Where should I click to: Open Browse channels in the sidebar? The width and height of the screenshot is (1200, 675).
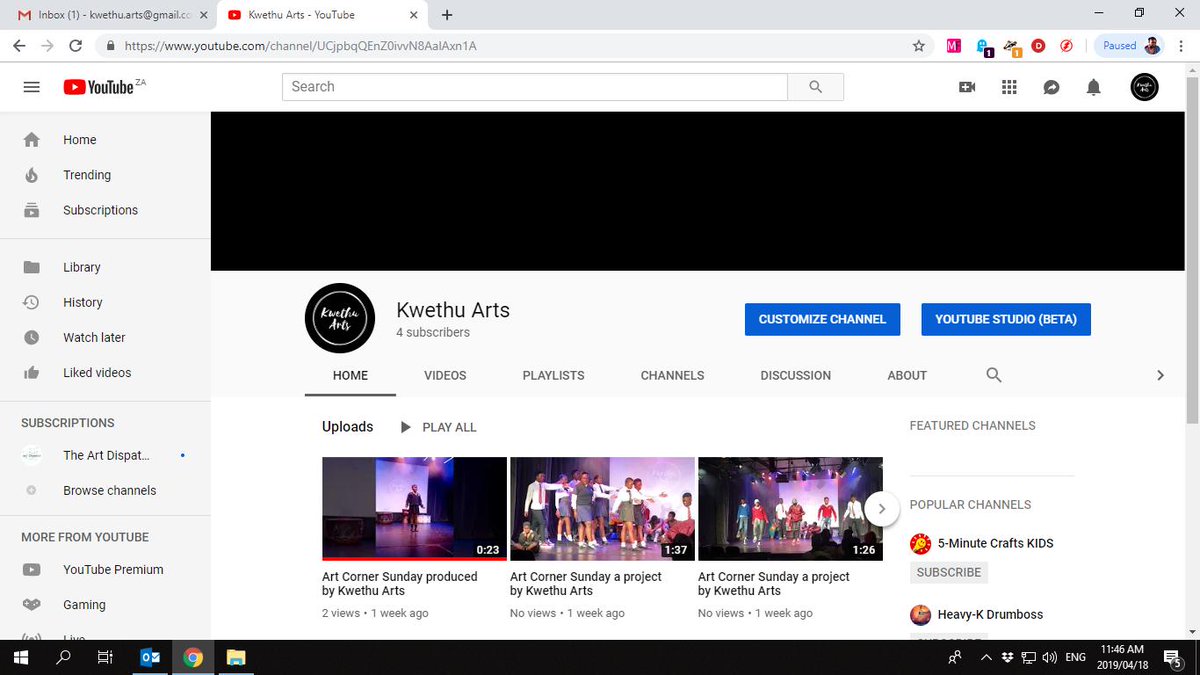coord(105,490)
